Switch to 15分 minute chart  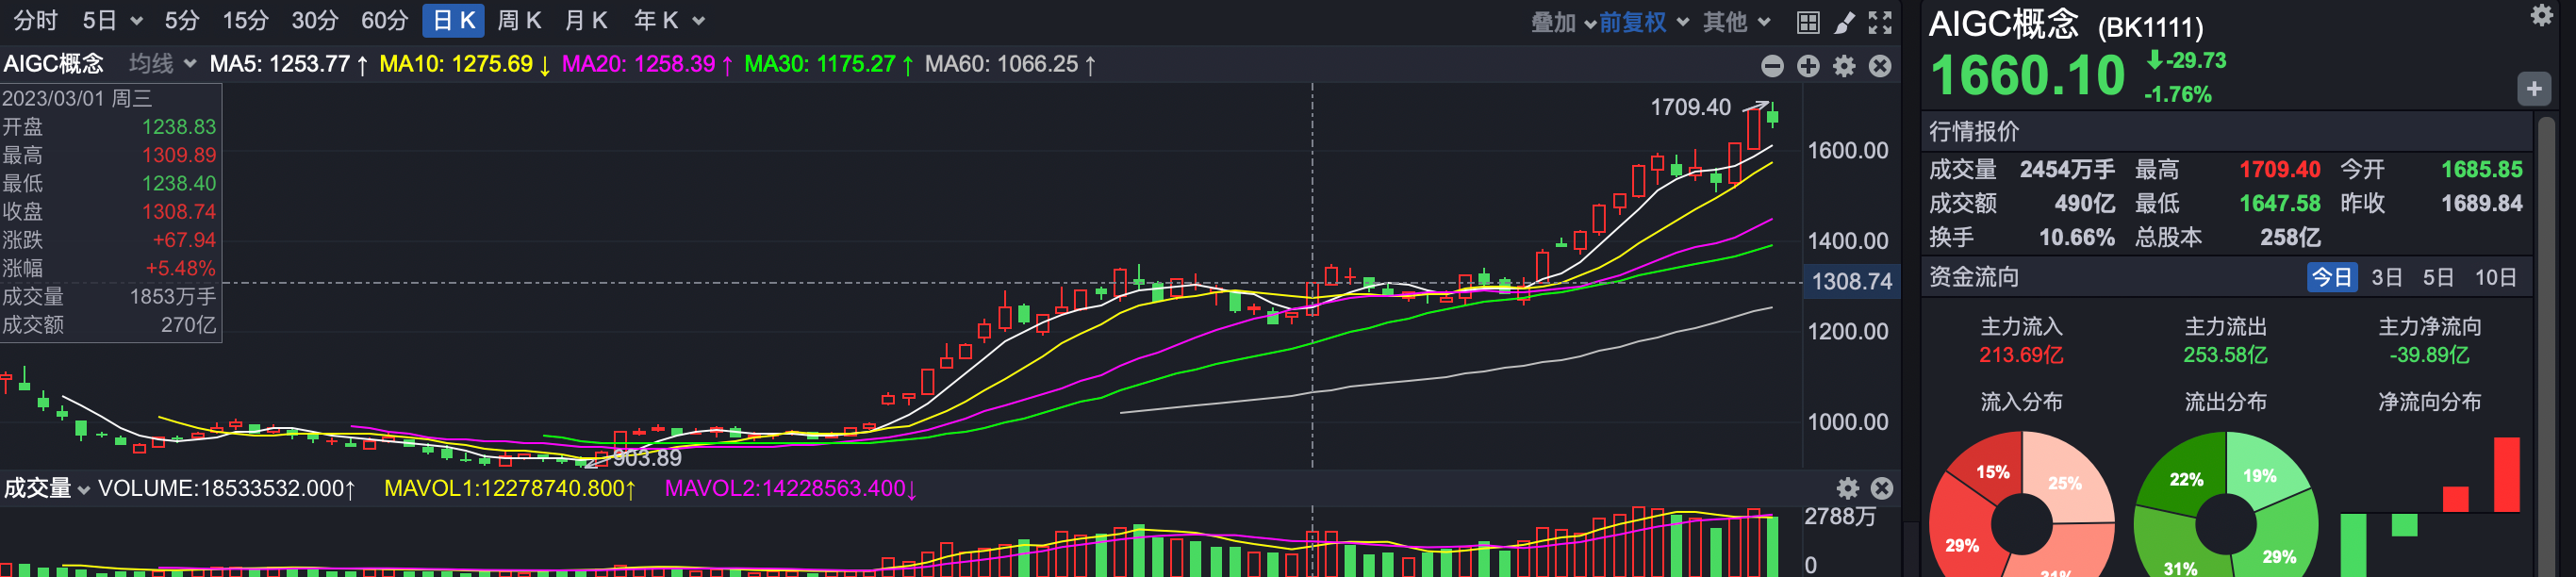click(245, 21)
